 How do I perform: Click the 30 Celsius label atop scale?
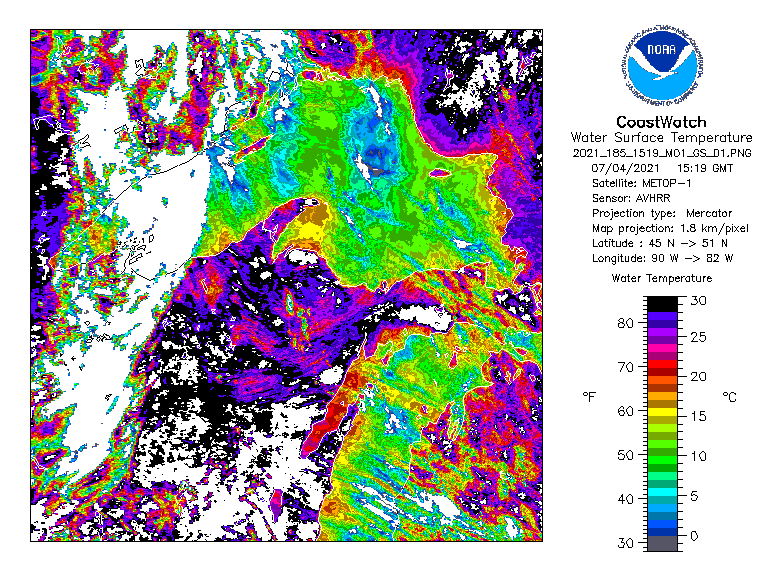coord(698,300)
